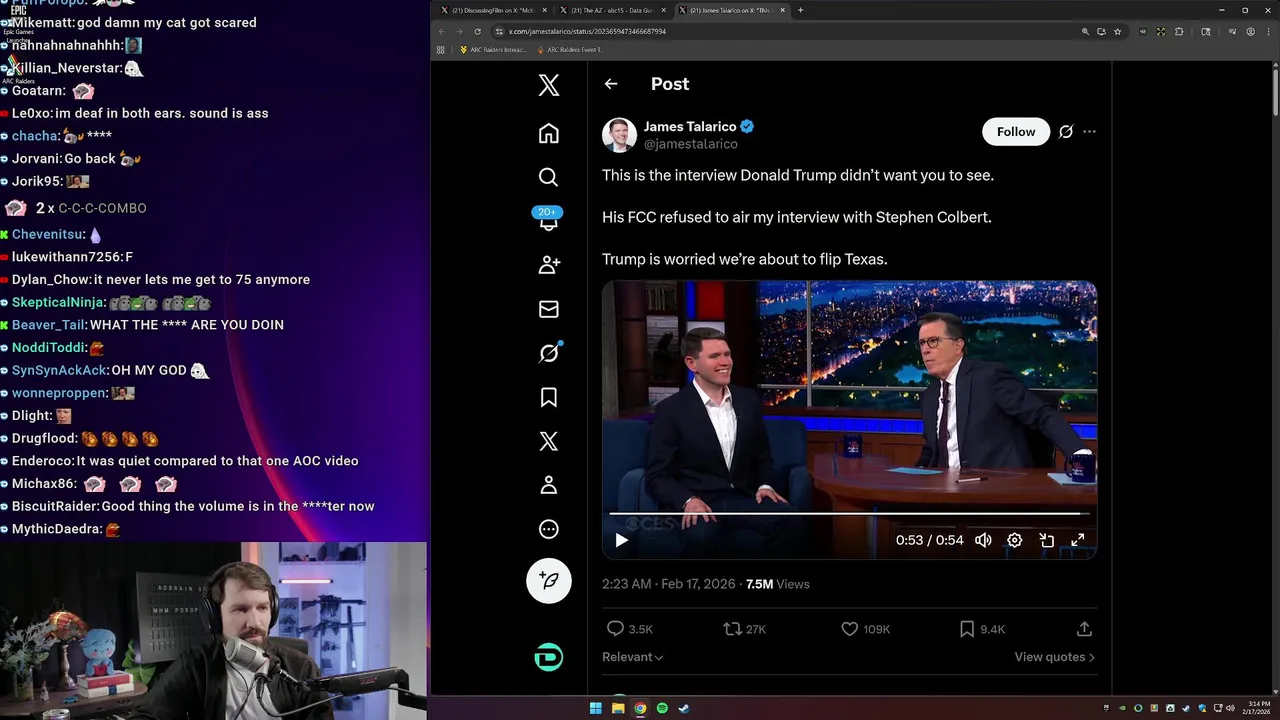1280x720 pixels.
Task: Reload the page
Action: point(477,31)
